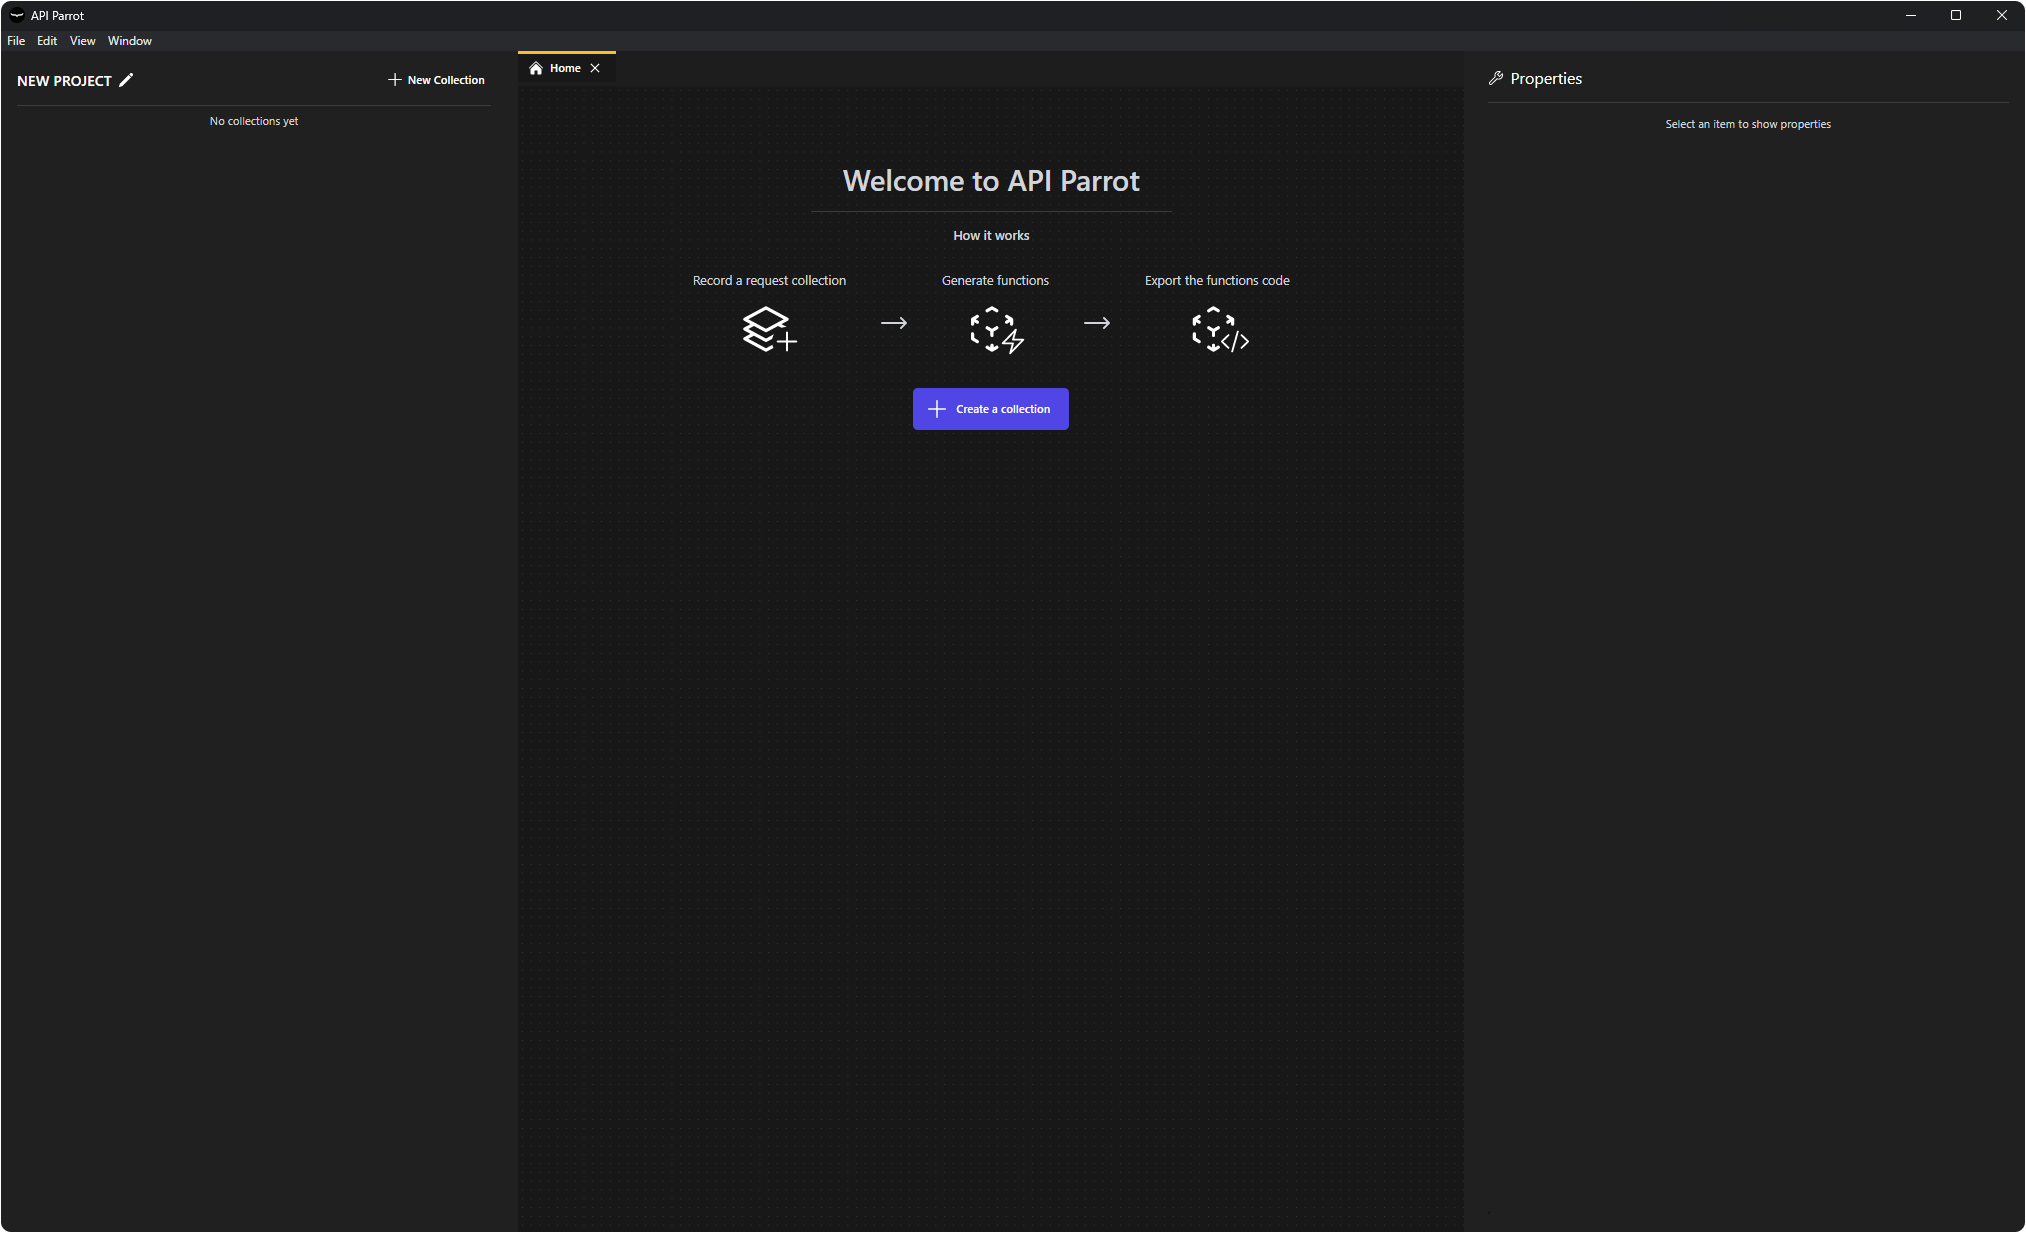Viewport: 2026px width, 1233px height.
Task: Select the Home tab
Action: 565,68
